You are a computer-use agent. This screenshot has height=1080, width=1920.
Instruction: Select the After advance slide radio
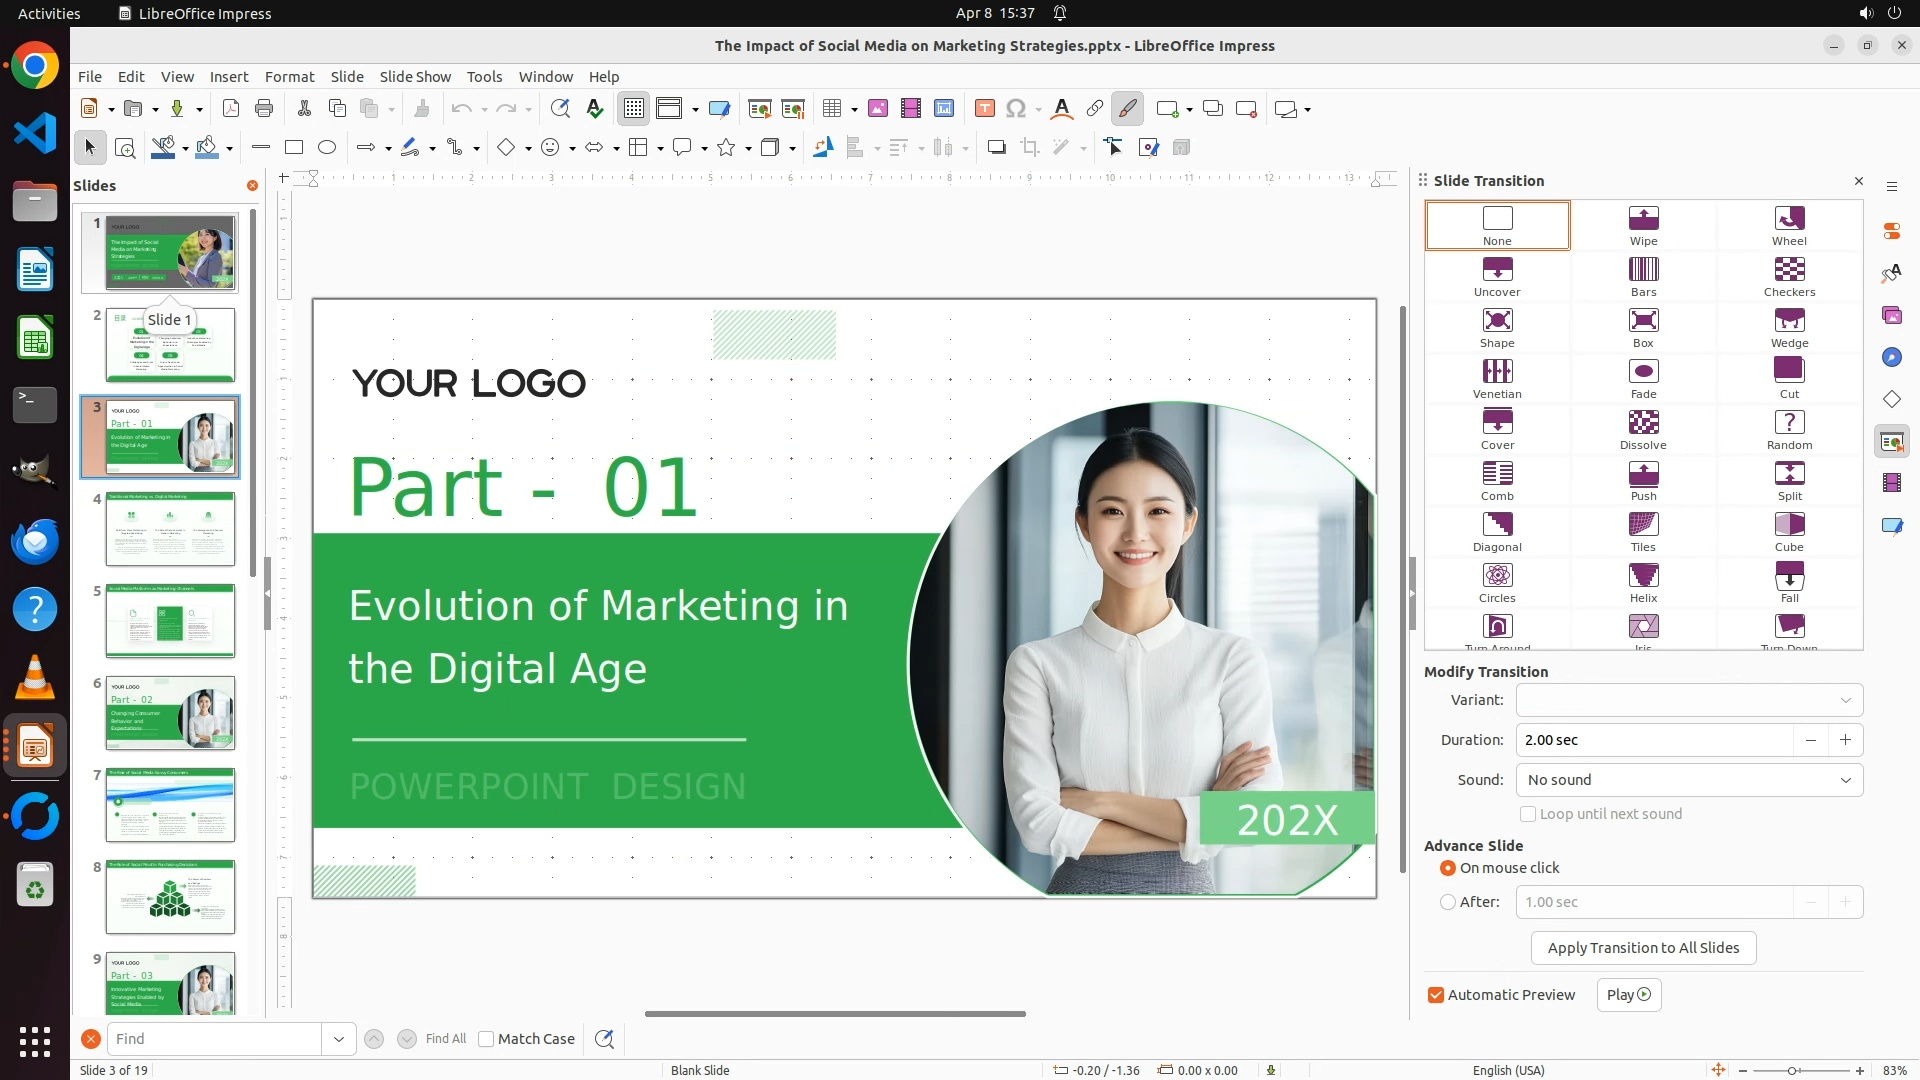pyautogui.click(x=1447, y=902)
